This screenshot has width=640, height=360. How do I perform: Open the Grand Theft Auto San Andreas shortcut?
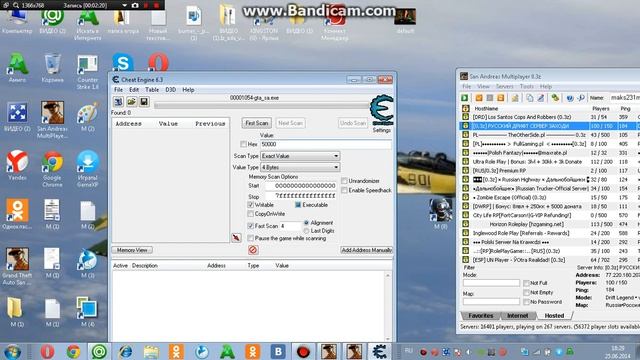[17, 266]
